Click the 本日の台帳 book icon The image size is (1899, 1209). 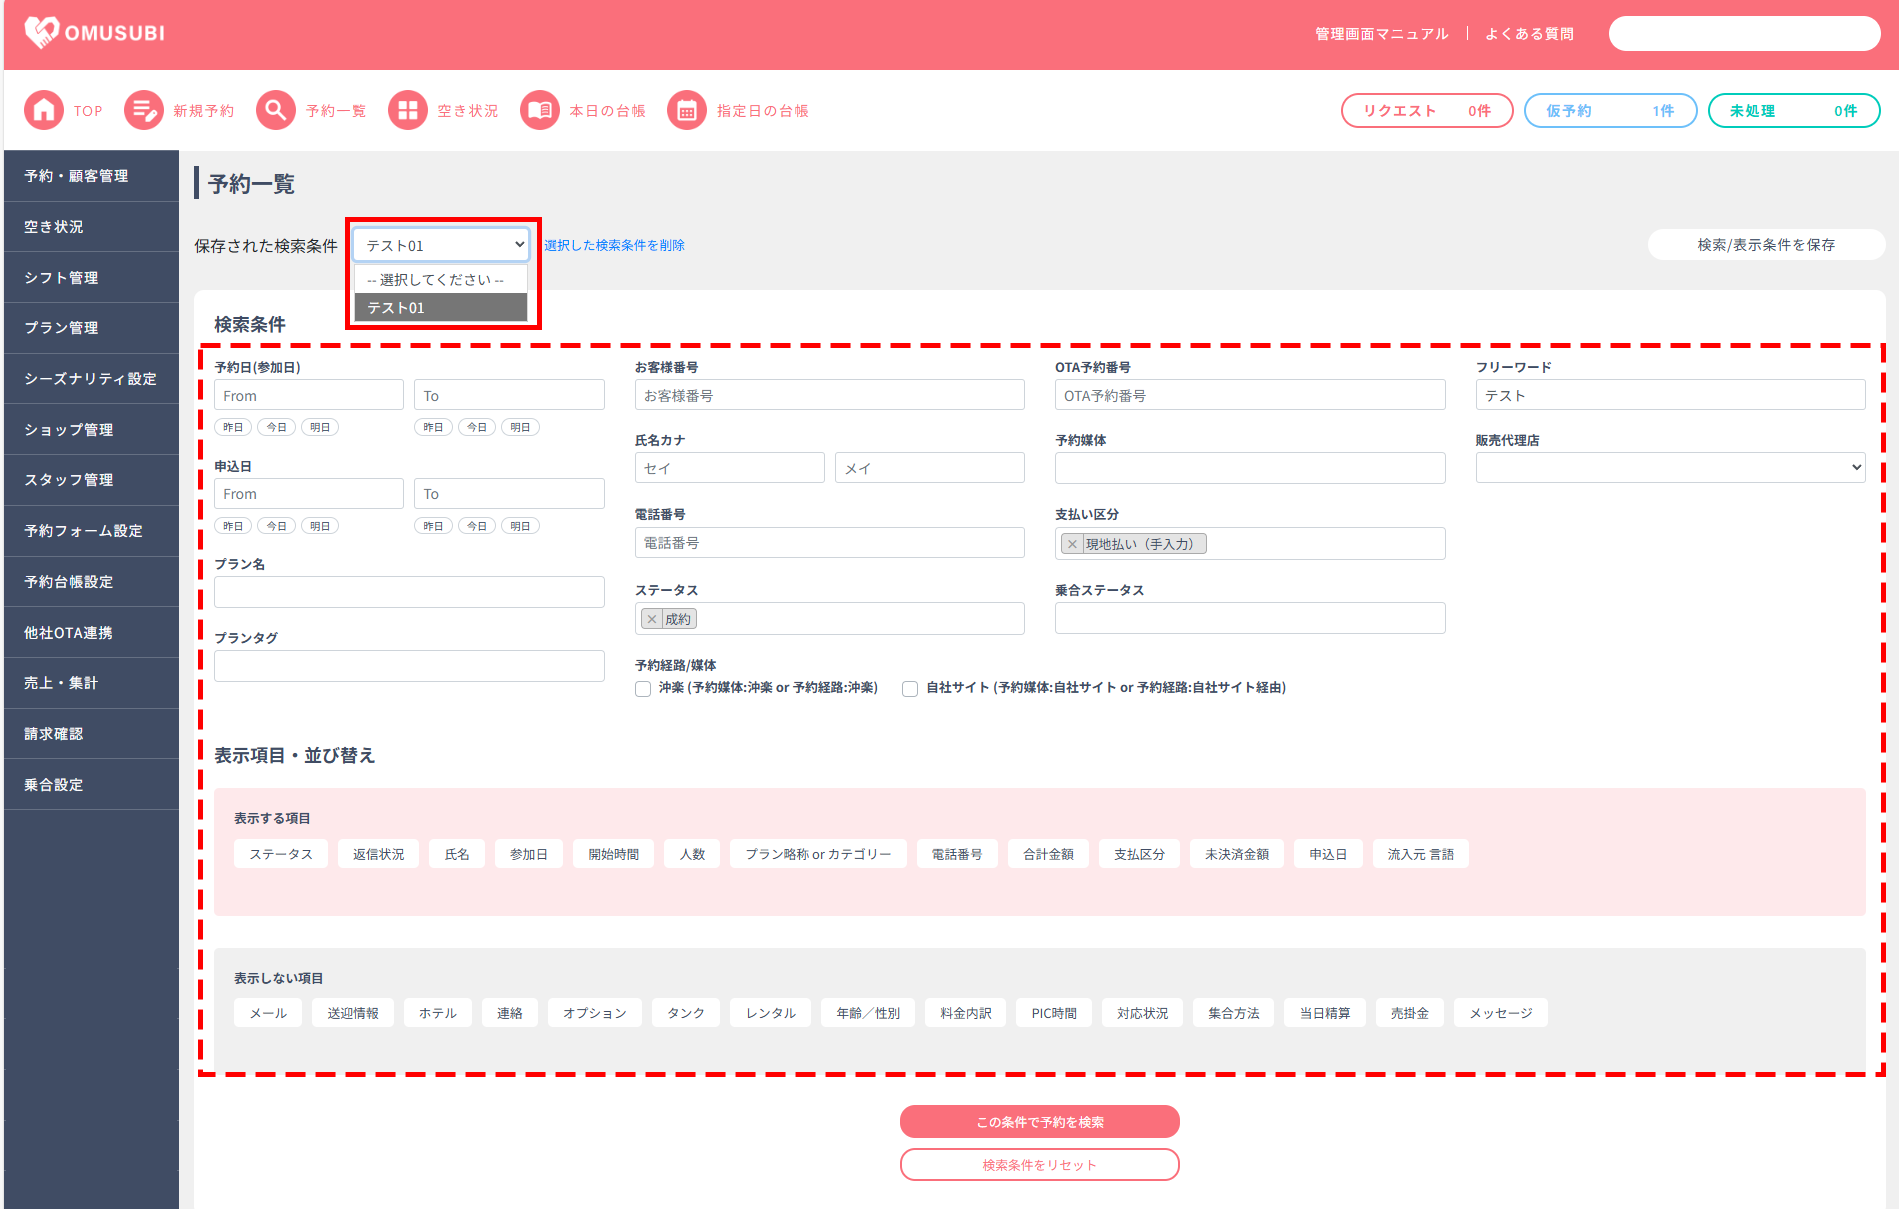540,111
